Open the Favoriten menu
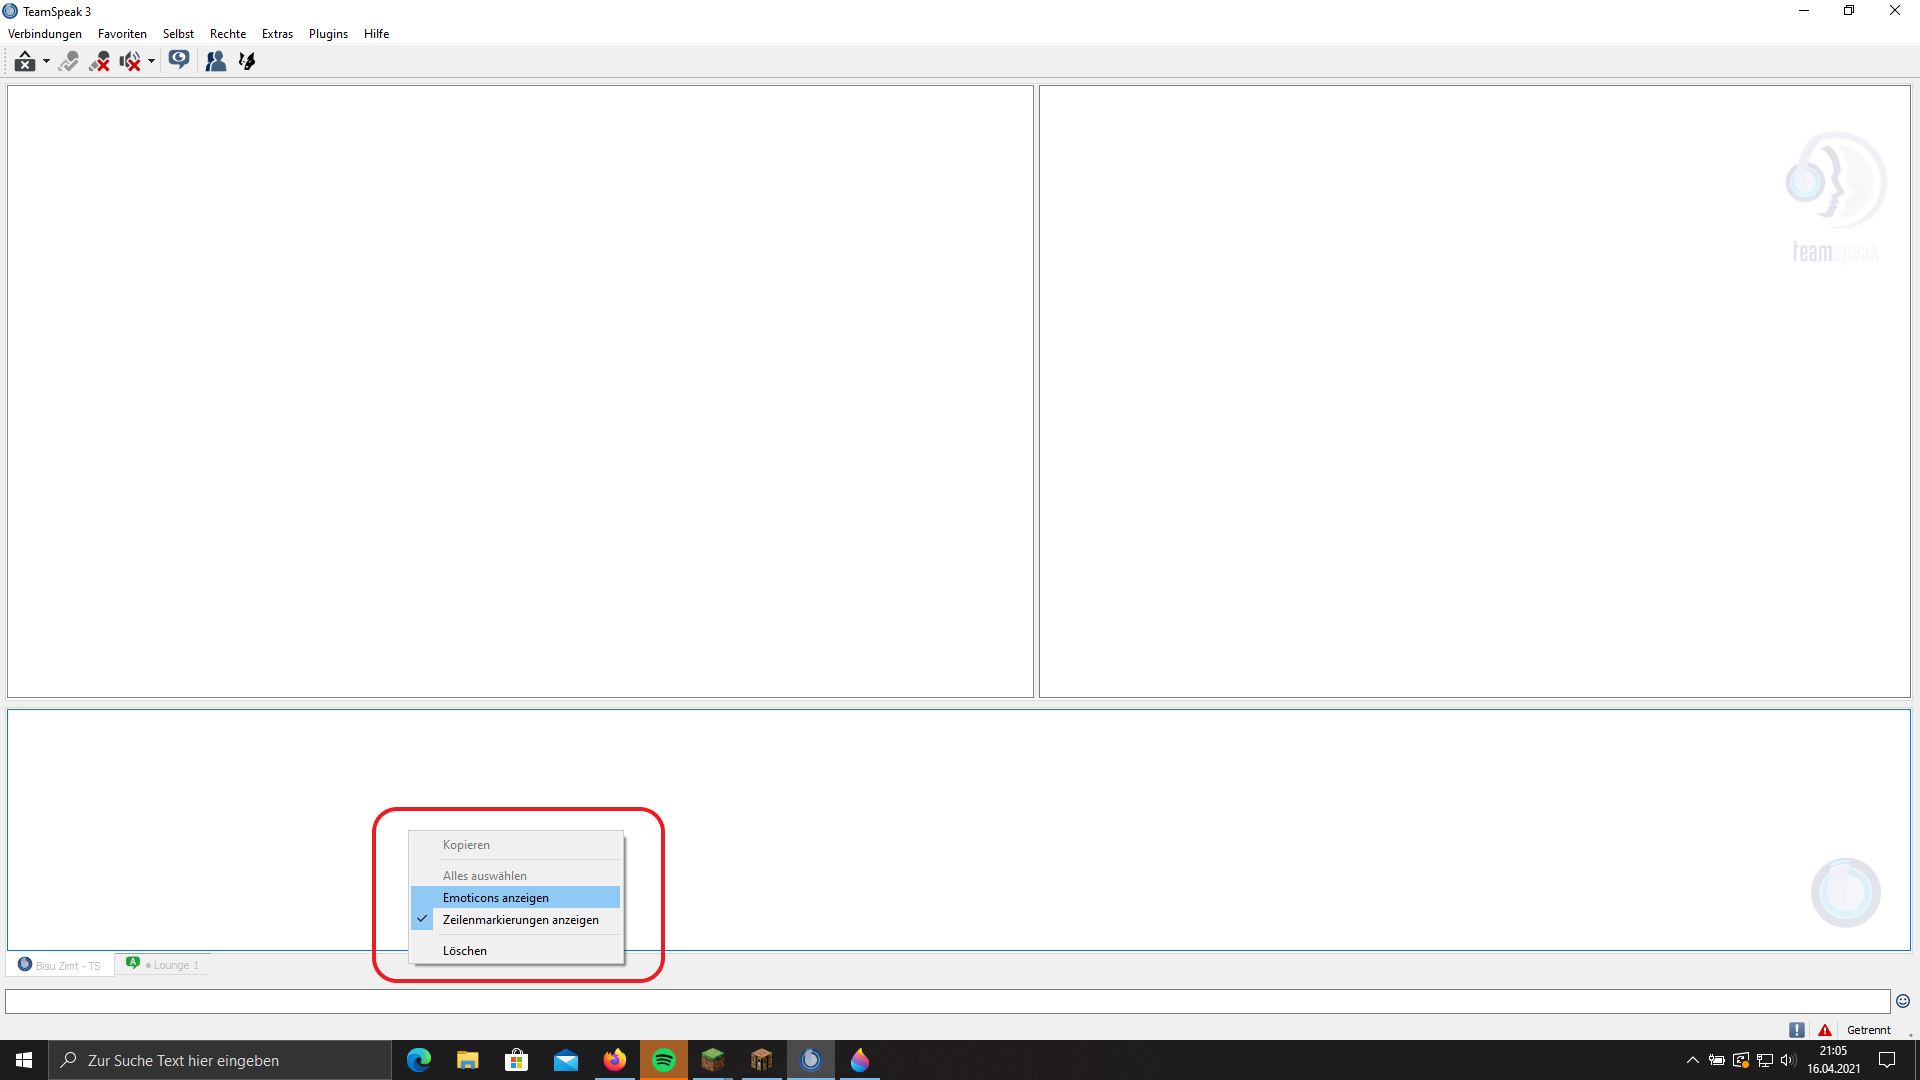1920x1080 pixels. pos(122,34)
